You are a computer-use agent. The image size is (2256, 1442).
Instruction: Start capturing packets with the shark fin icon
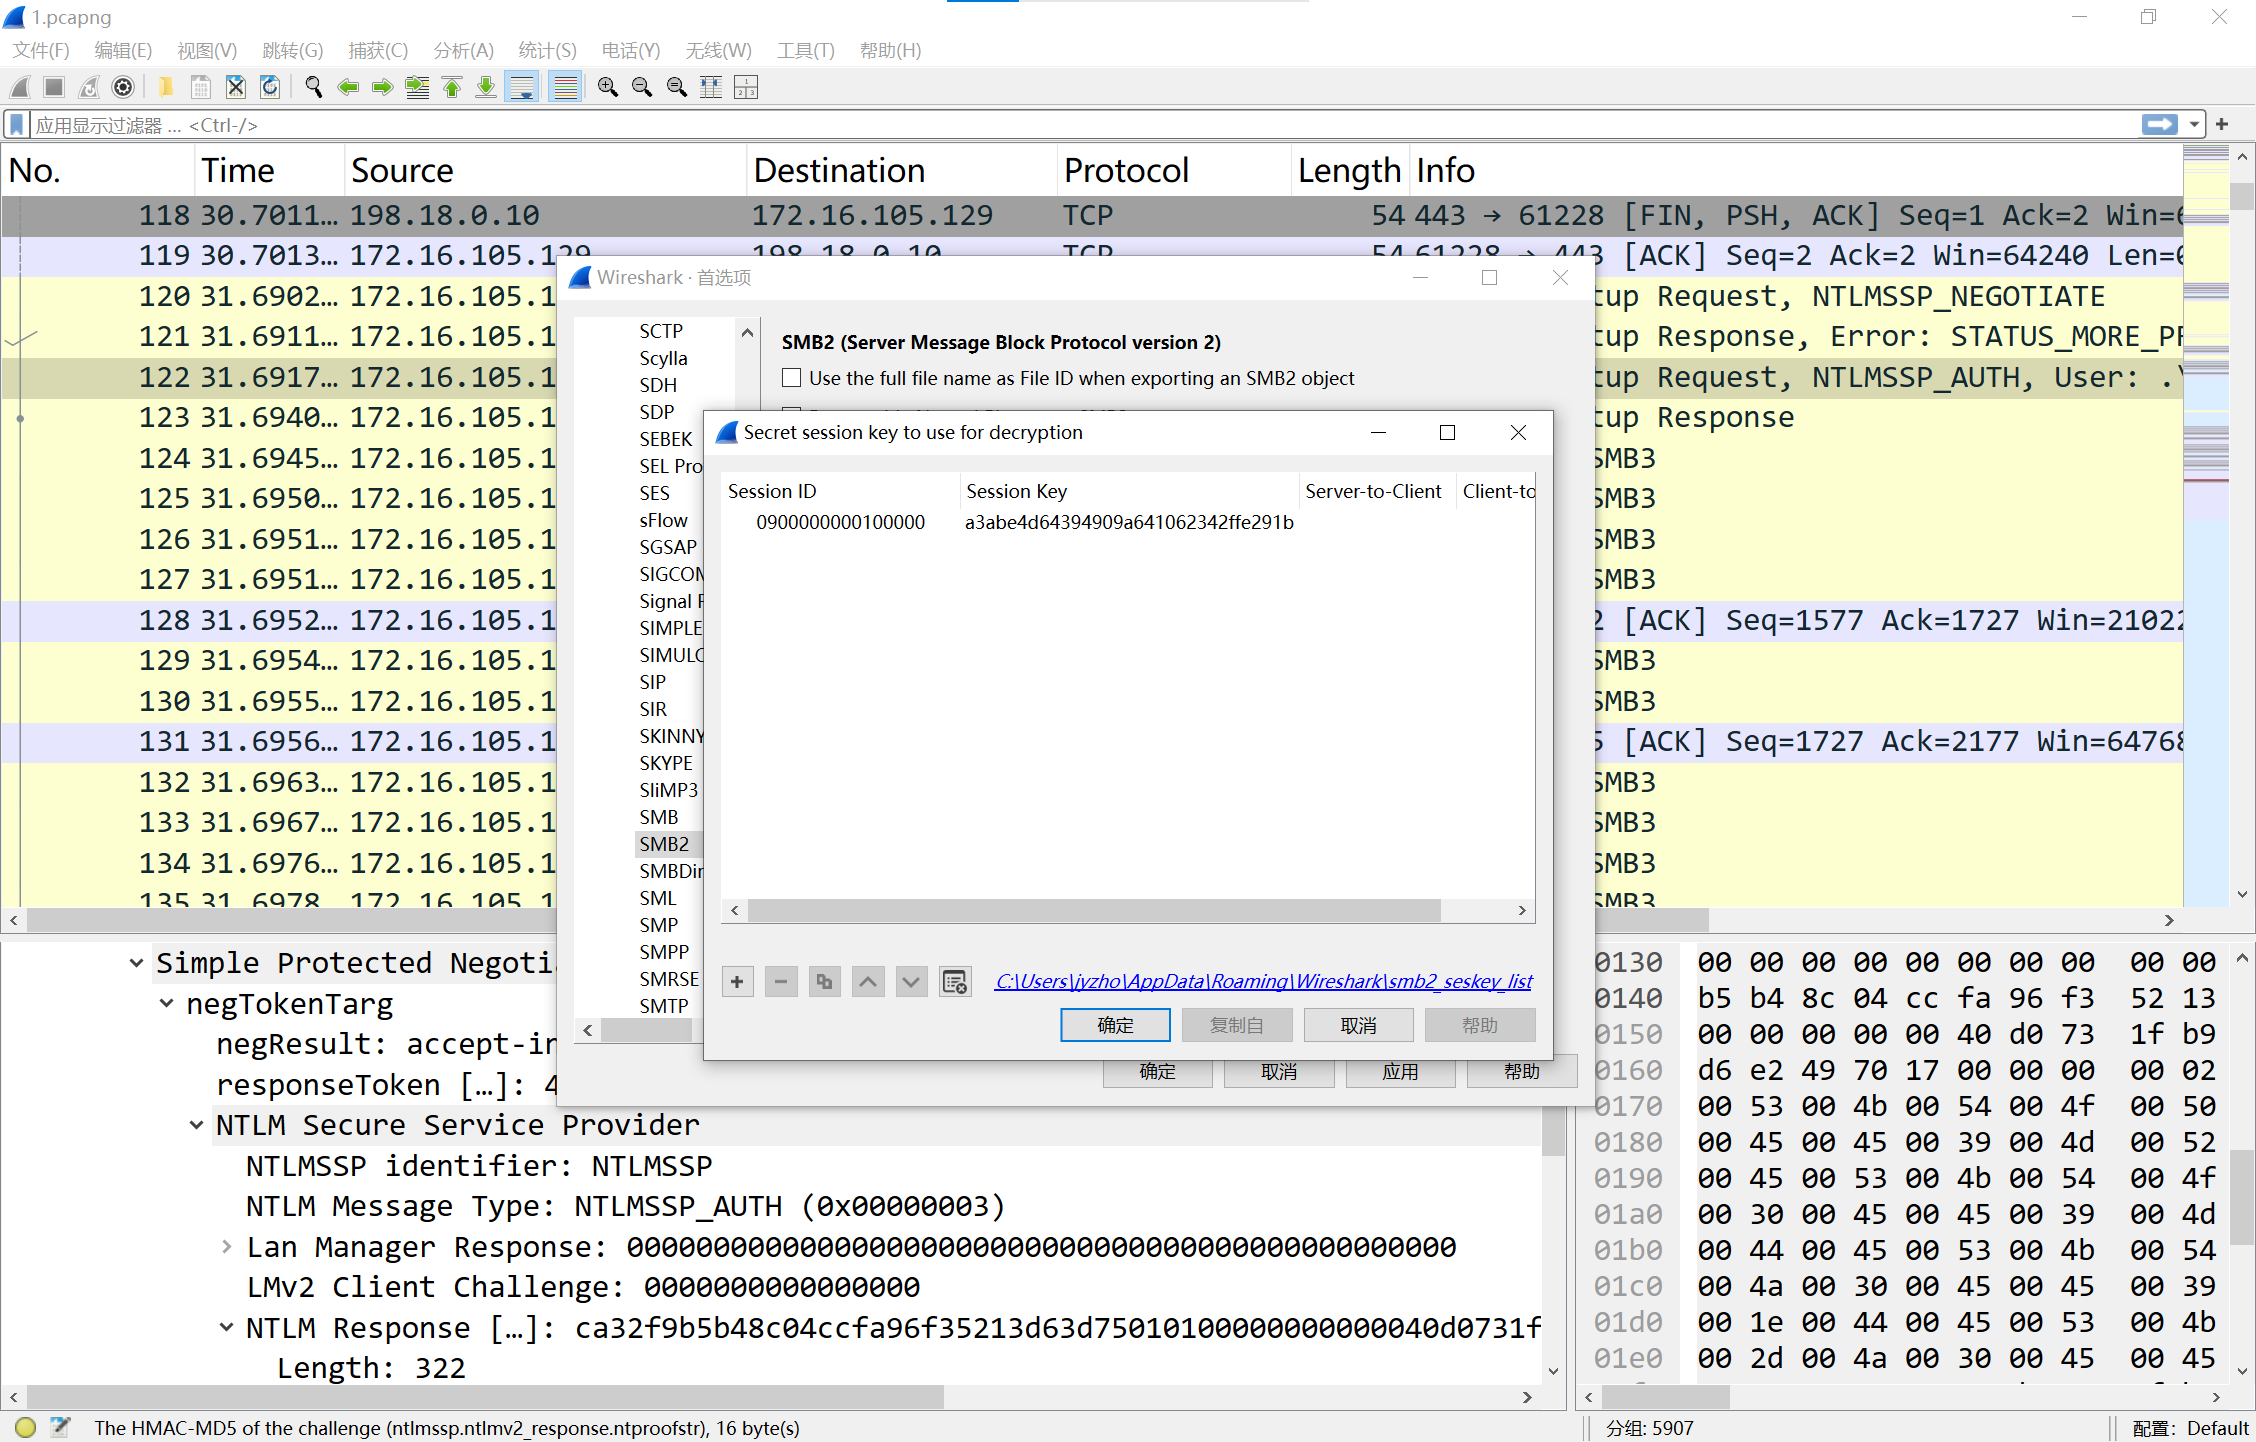pyautogui.click(x=20, y=88)
